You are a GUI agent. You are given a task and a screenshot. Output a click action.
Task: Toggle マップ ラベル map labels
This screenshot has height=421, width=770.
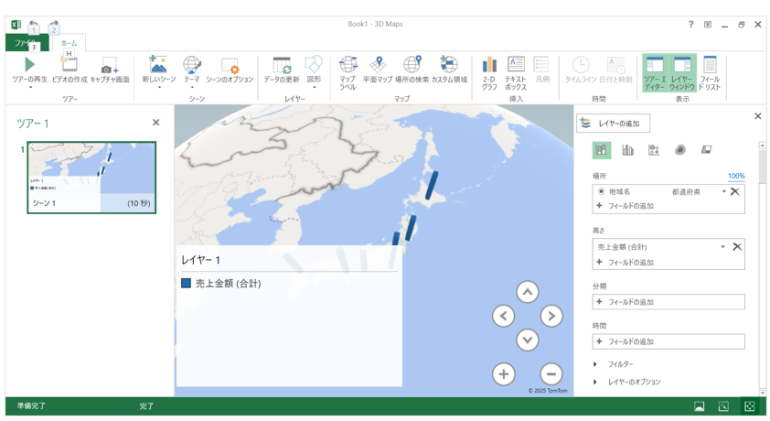pos(348,73)
